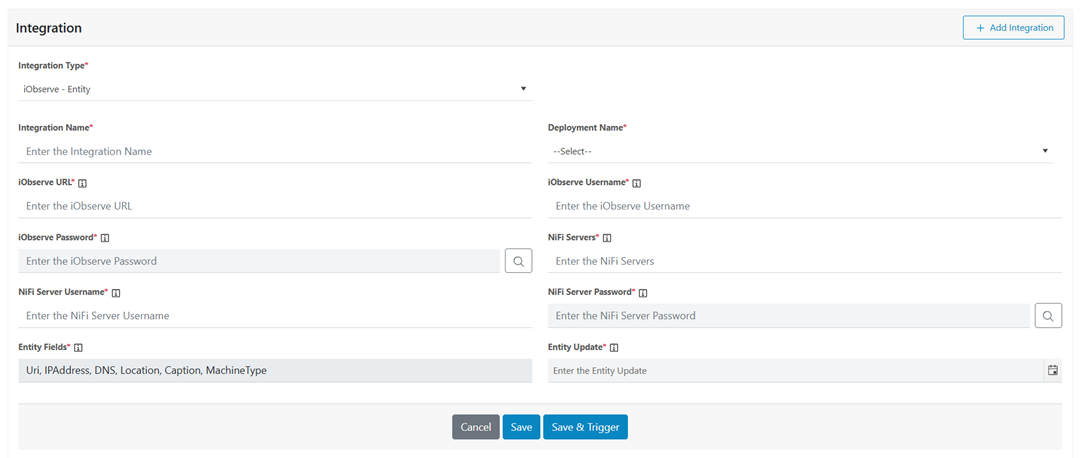The width and height of the screenshot is (1090, 458).
Task: Focus the Integration Name input field
Action: [x=275, y=151]
